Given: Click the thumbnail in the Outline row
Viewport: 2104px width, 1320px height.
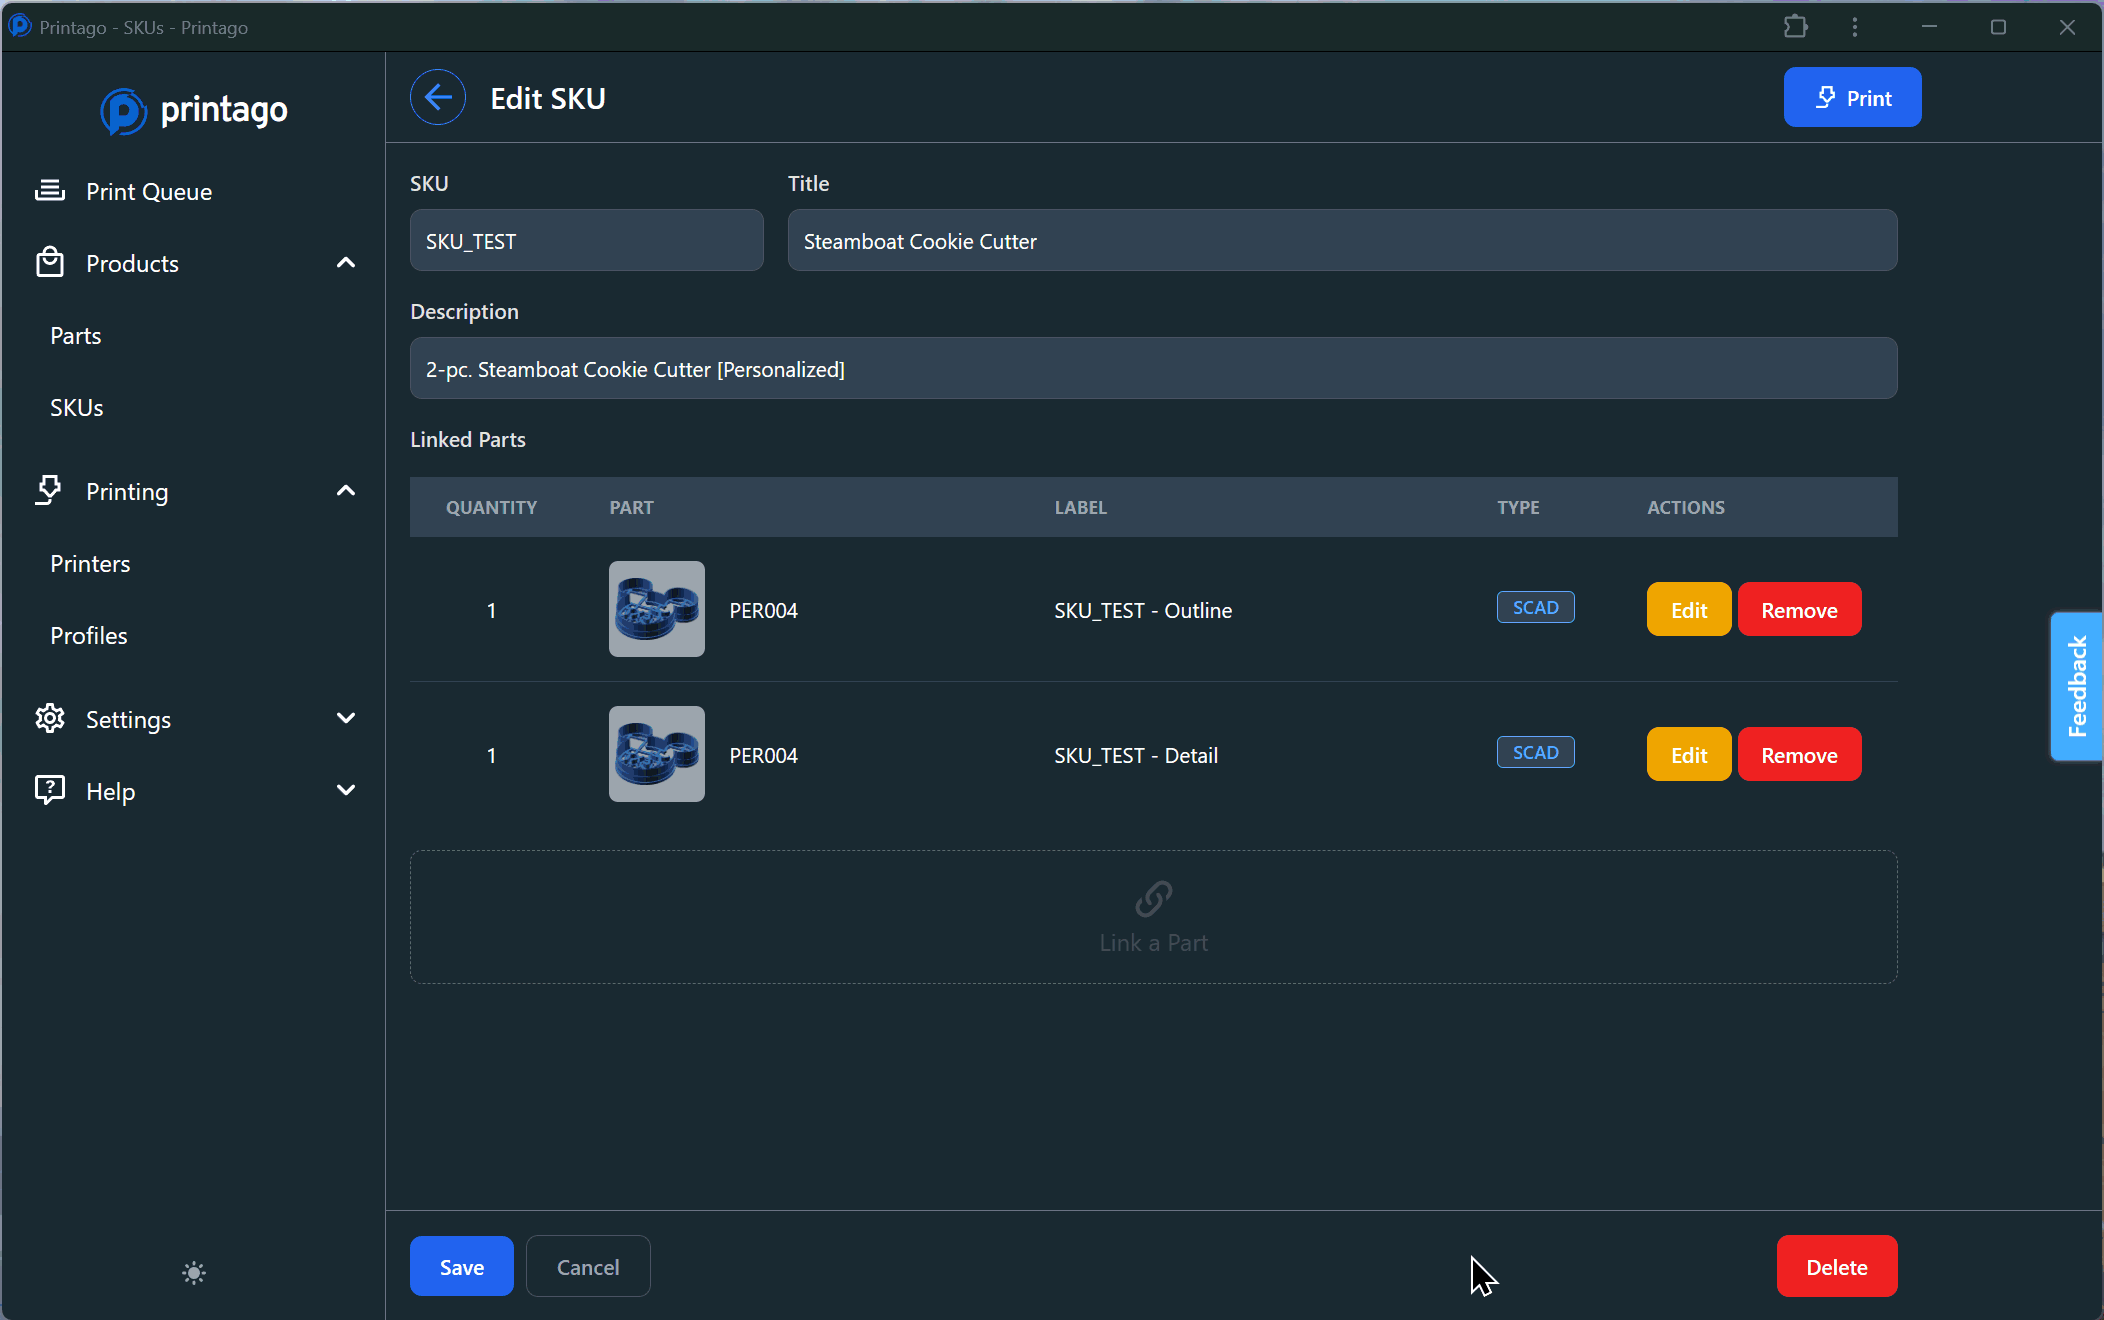Looking at the screenshot, I should pos(657,609).
